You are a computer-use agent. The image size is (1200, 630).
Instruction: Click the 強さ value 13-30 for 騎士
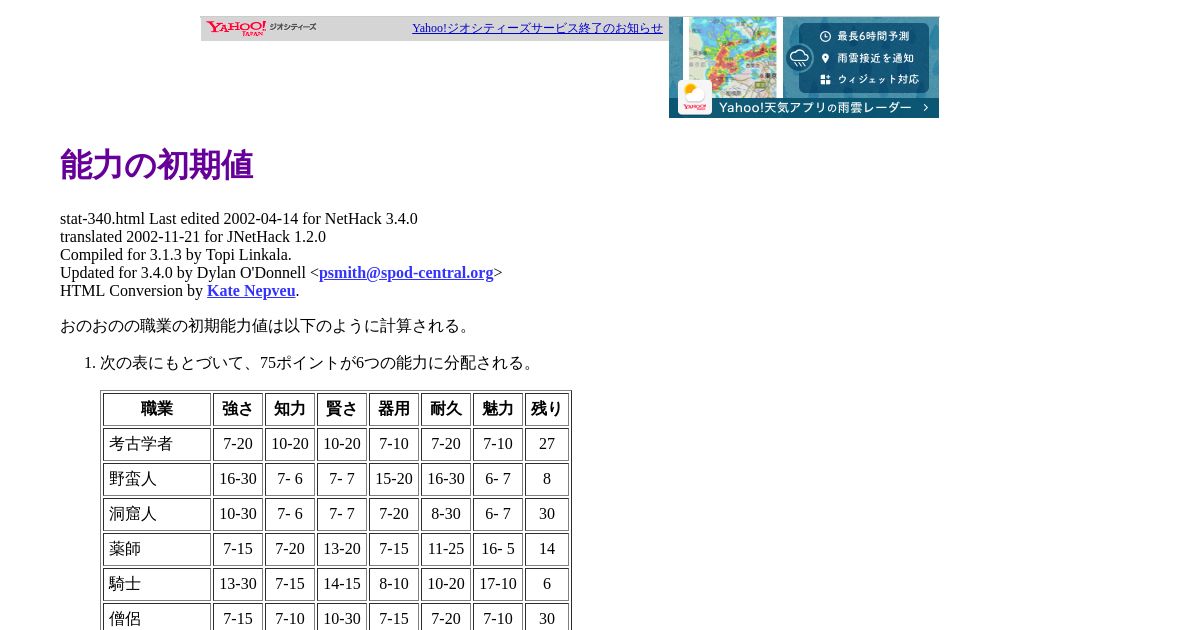point(238,584)
